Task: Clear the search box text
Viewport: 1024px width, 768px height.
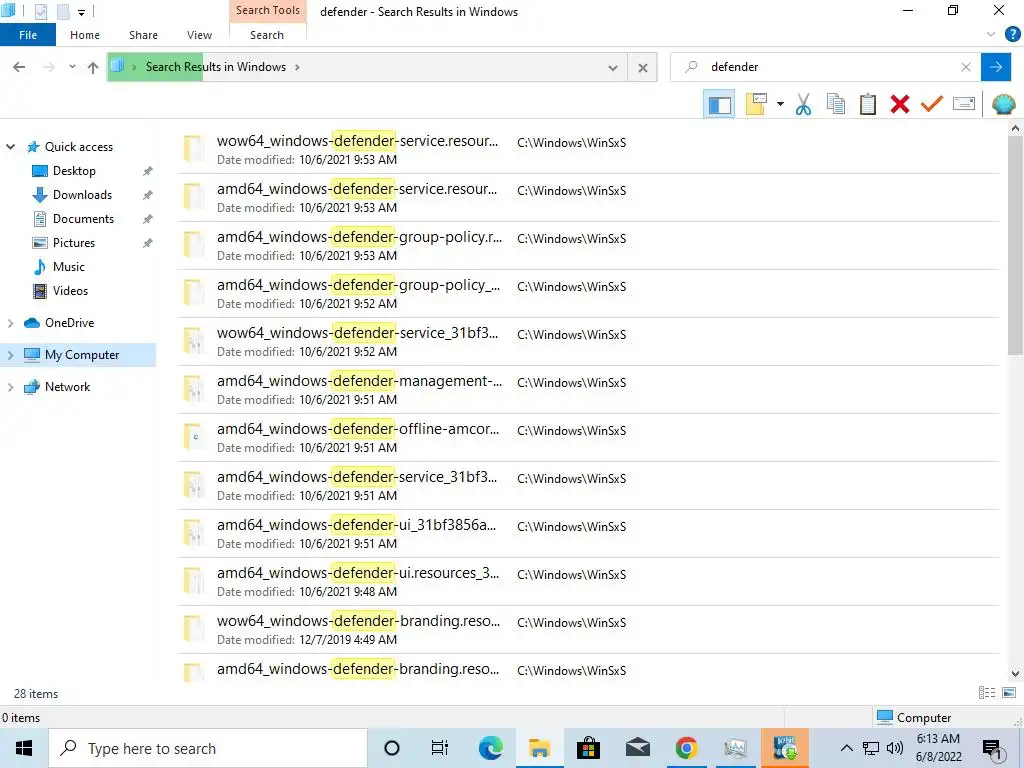Action: tap(966, 67)
